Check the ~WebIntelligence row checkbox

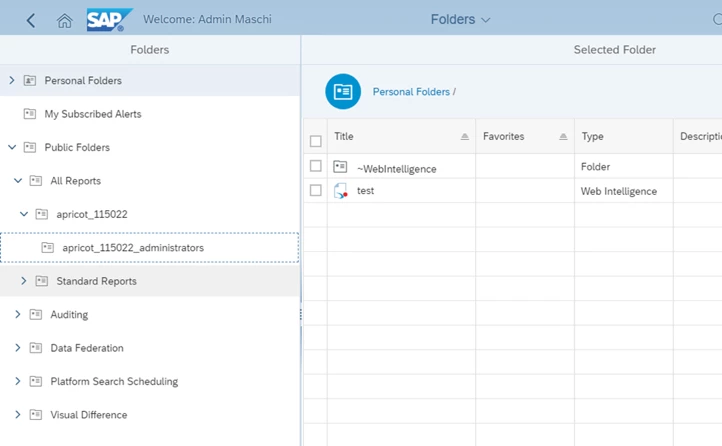(315, 166)
